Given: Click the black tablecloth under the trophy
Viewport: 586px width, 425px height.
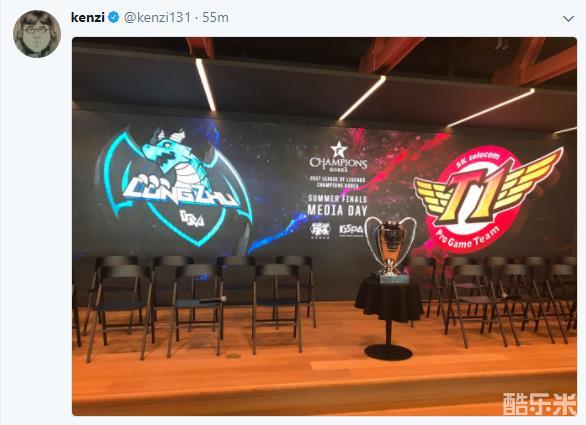Looking at the screenshot, I should [x=388, y=299].
